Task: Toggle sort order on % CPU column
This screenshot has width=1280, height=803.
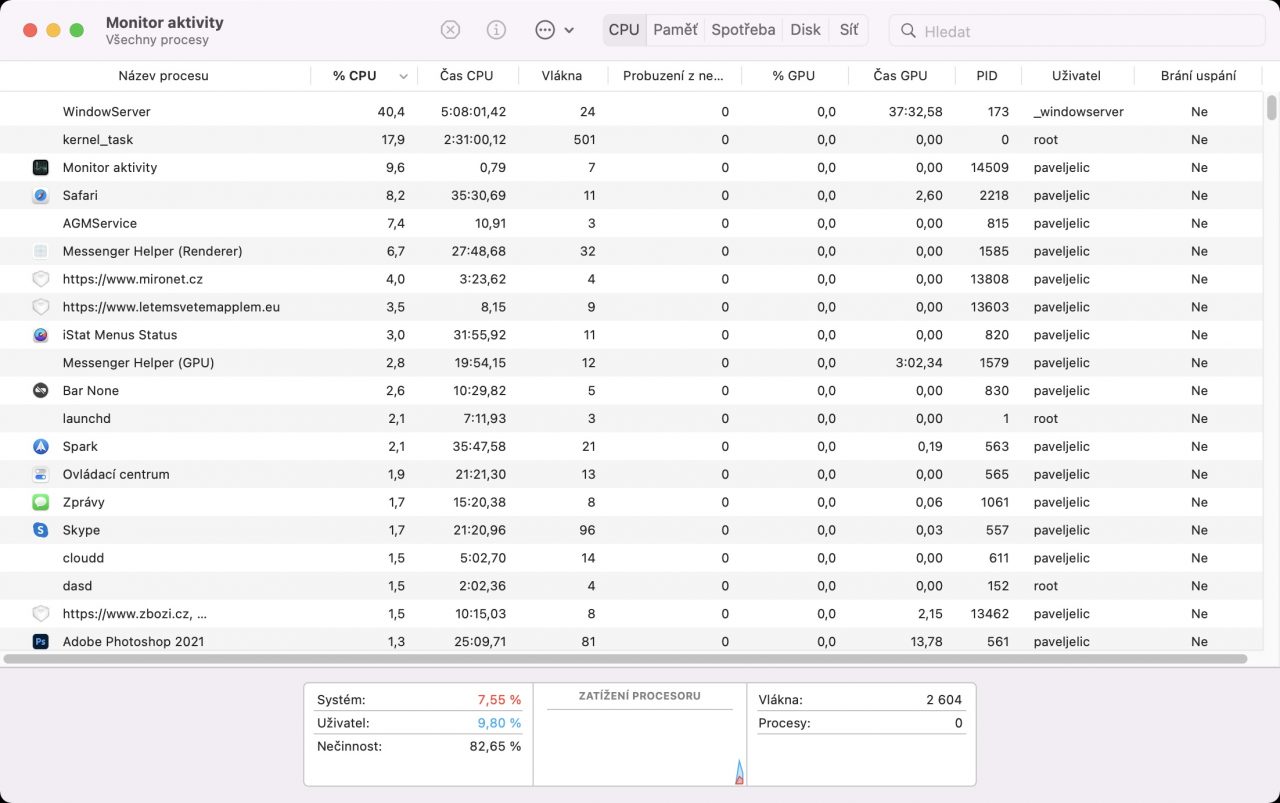Action: tap(360, 76)
